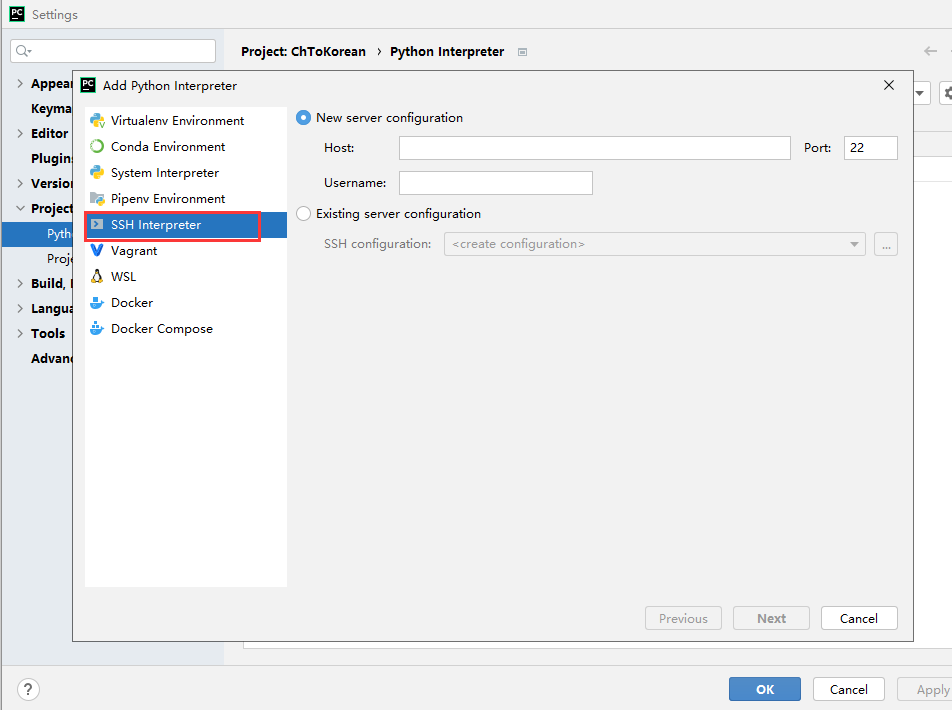Select Vagrant interpreter type
The width and height of the screenshot is (952, 710).
tap(186, 250)
